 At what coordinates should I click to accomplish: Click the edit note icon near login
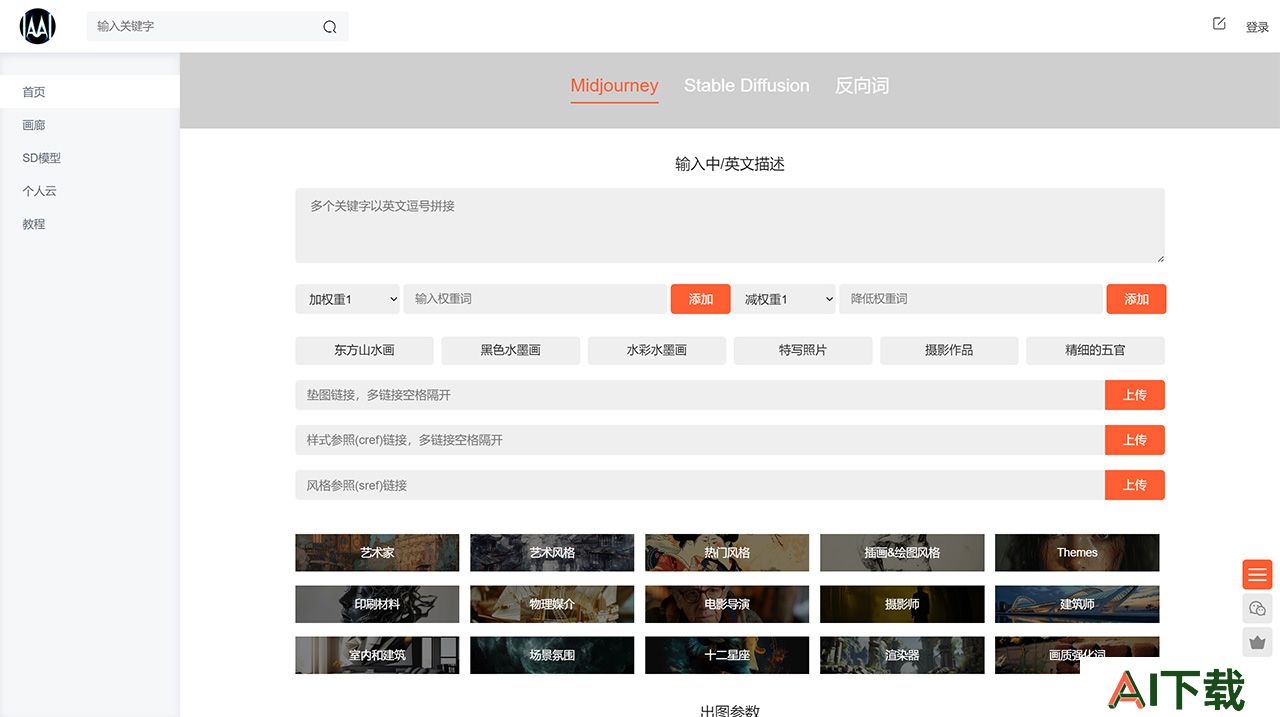coord(1219,23)
